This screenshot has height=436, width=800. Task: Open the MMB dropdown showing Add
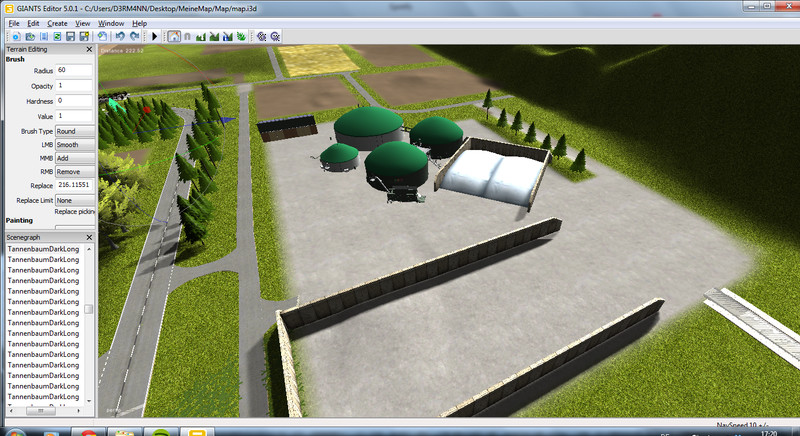(x=75, y=159)
